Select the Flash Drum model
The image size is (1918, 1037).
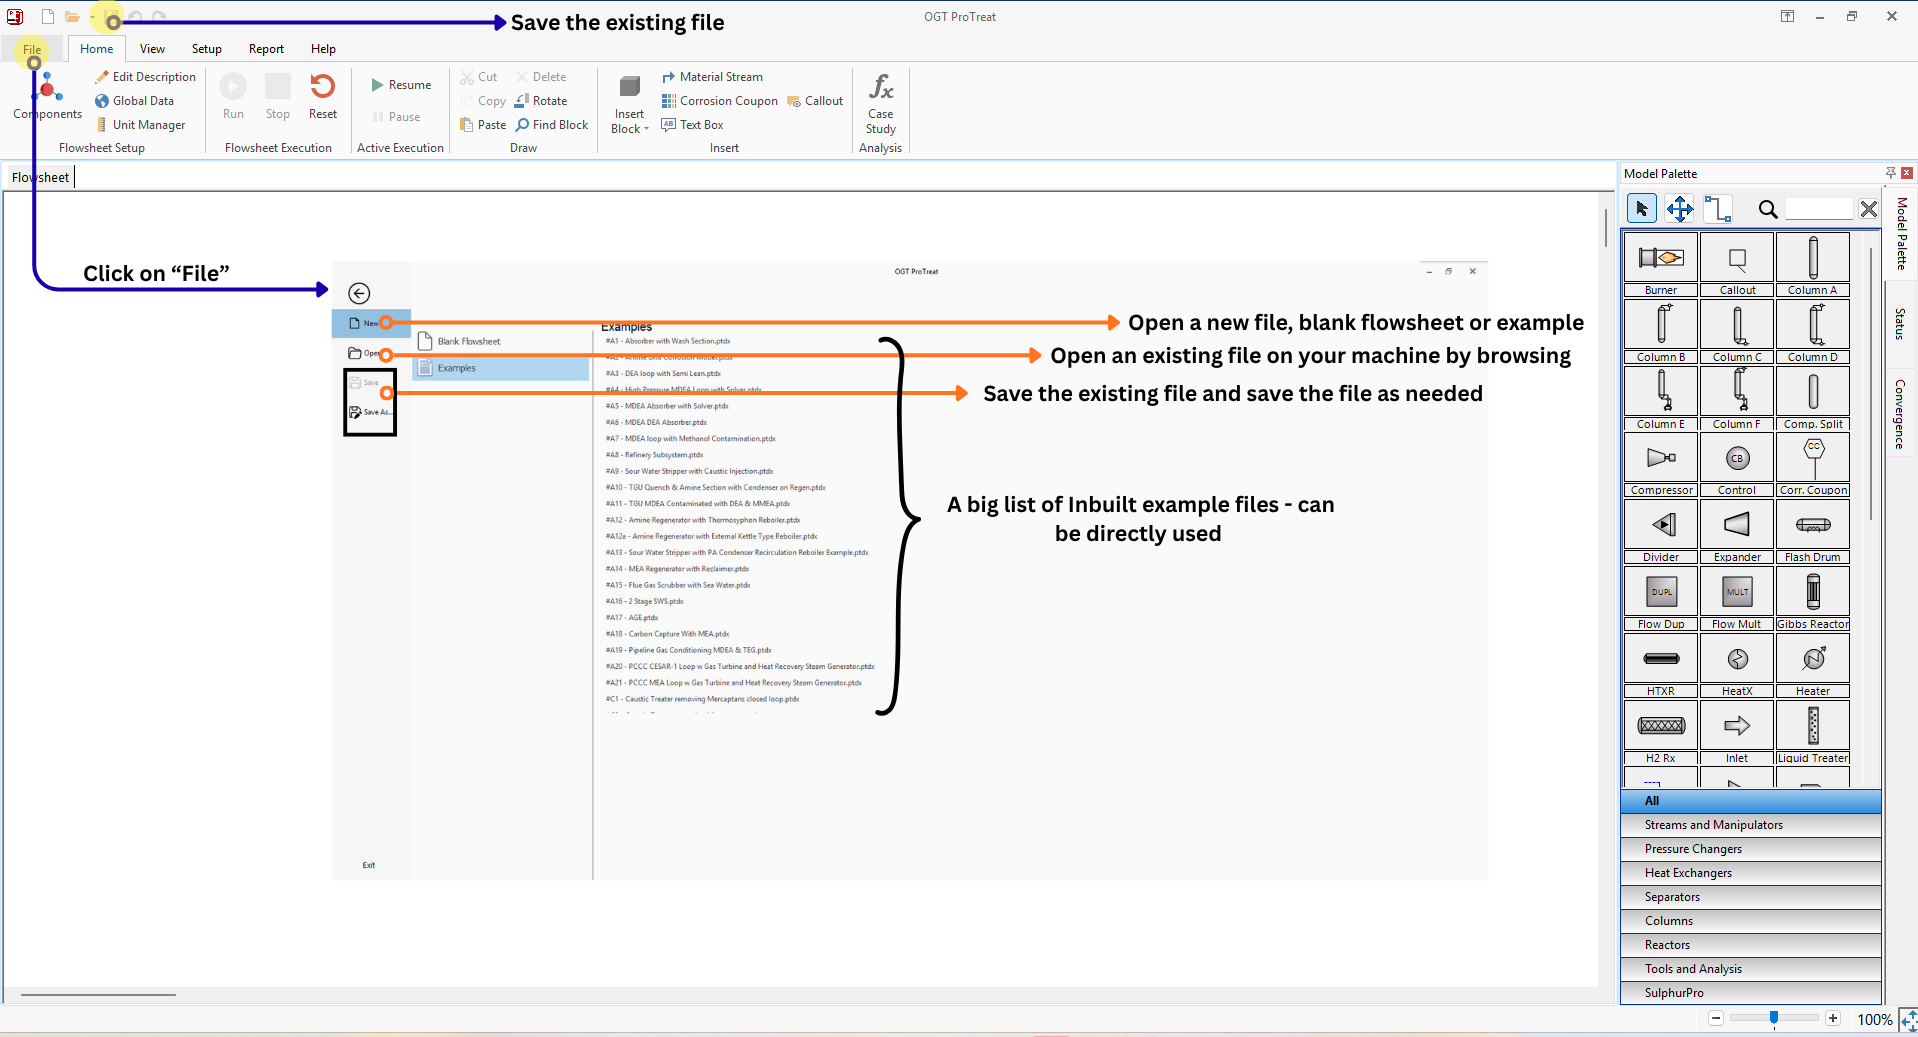1812,525
